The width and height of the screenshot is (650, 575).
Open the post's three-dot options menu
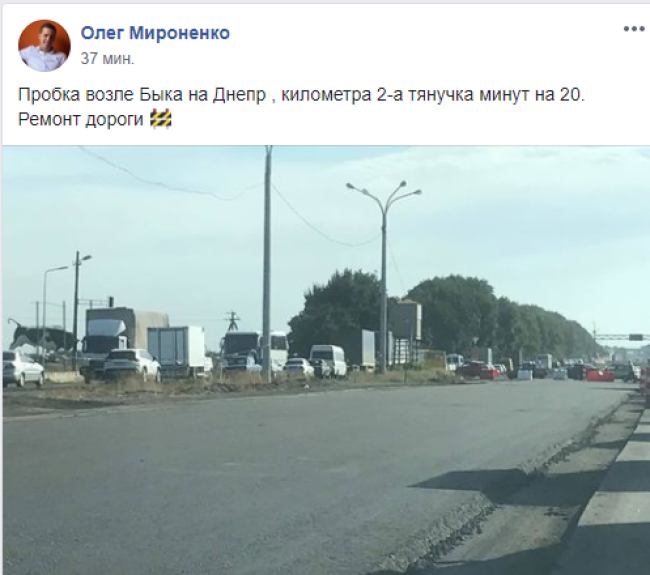click(x=634, y=29)
